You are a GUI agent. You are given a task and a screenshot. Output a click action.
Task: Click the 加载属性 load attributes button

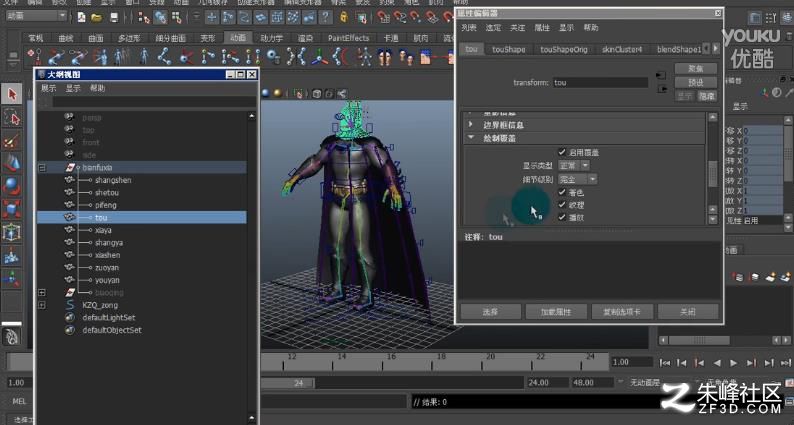point(555,312)
